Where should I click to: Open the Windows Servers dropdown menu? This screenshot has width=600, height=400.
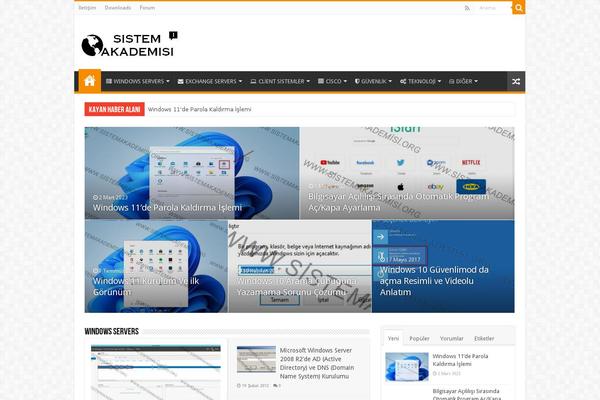point(138,81)
